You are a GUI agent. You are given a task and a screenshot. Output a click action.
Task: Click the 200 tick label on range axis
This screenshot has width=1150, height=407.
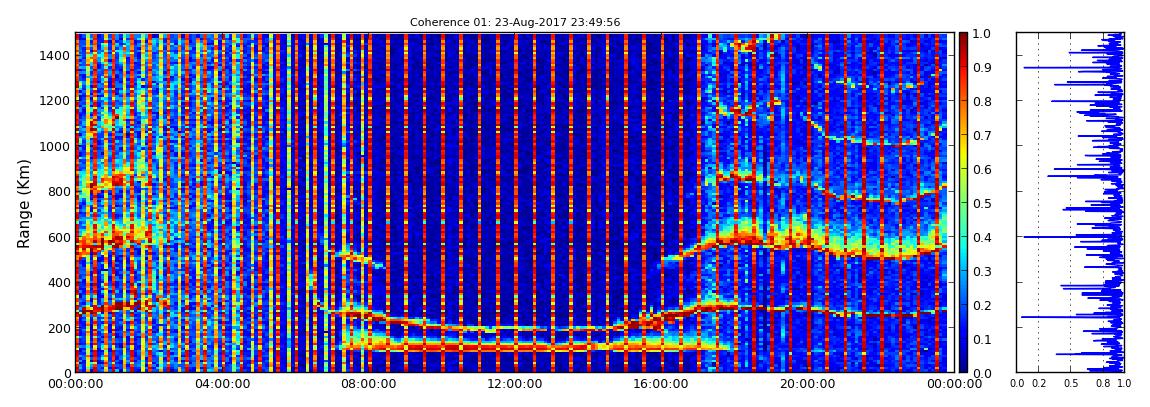tap(60, 328)
